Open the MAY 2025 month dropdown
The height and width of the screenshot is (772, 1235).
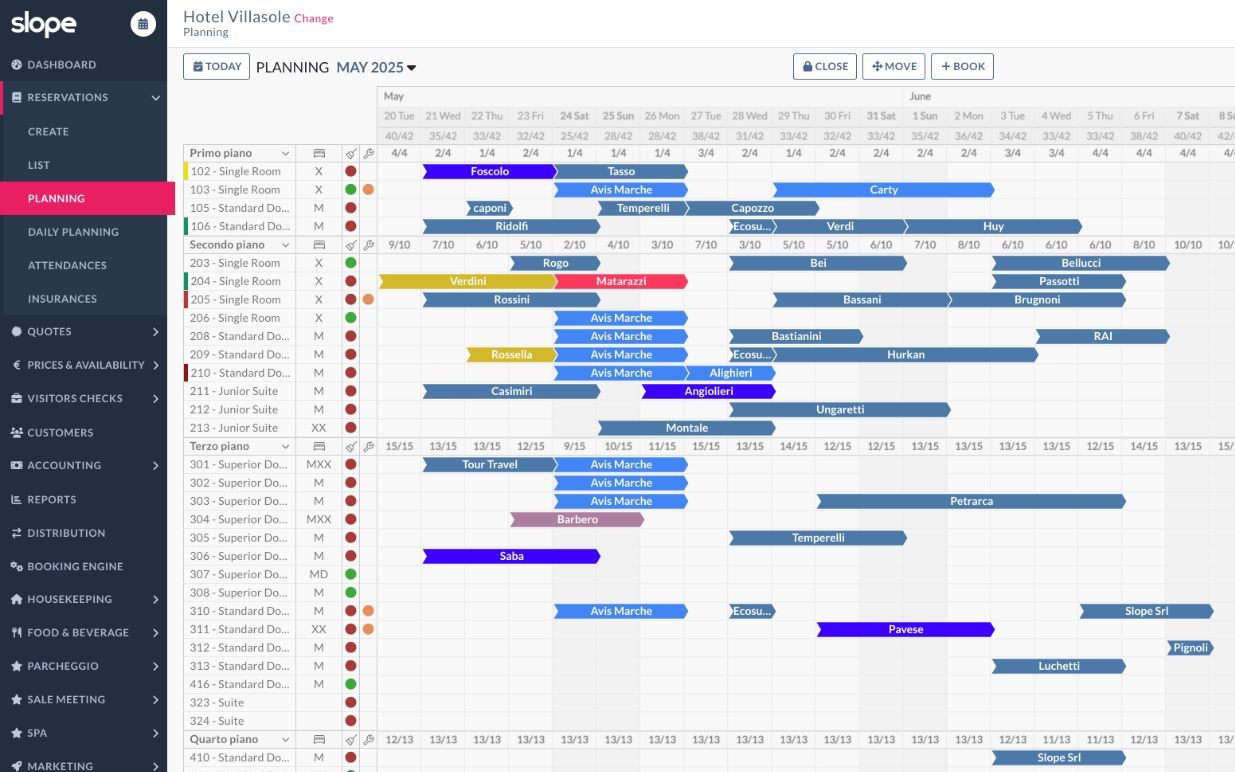coord(376,67)
